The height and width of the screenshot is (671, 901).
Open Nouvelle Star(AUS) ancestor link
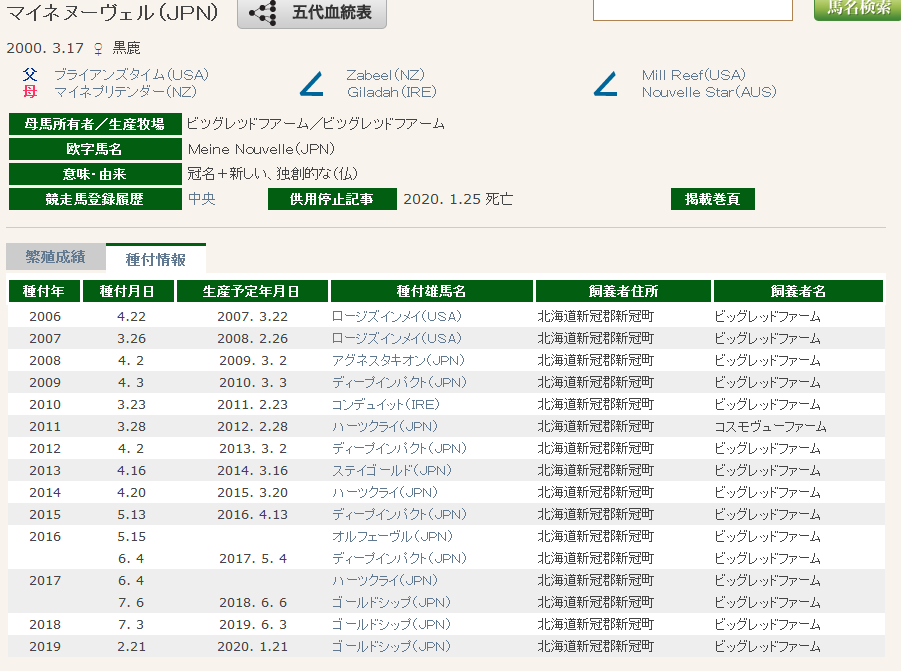coord(708,92)
